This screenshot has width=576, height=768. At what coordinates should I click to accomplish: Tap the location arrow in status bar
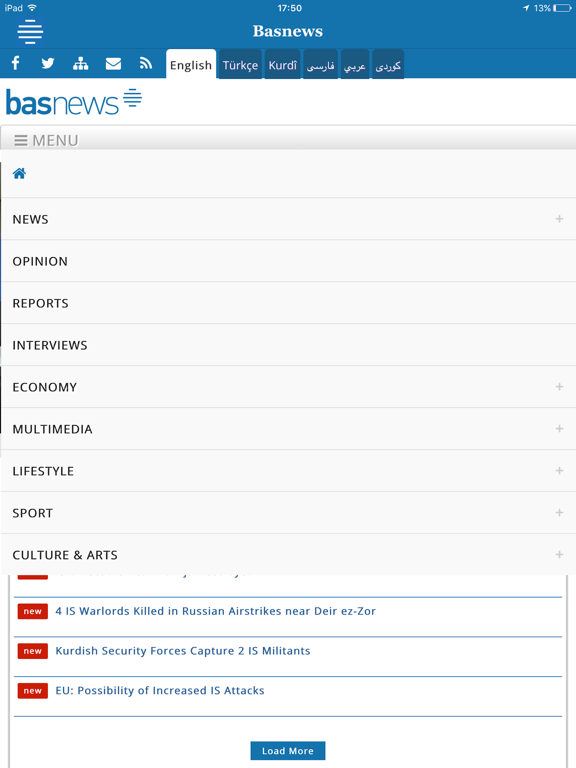(x=526, y=8)
